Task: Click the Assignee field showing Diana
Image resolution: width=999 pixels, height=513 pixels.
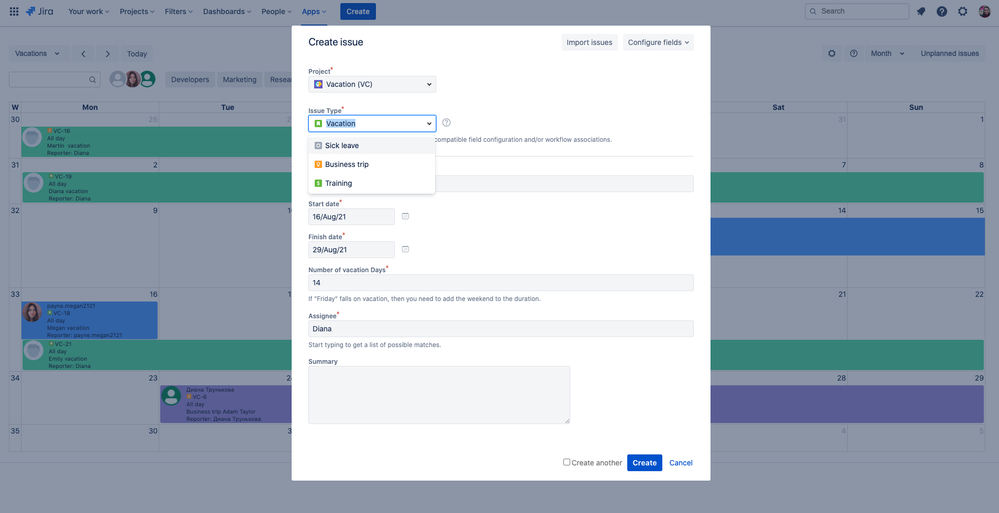Action: 501,329
